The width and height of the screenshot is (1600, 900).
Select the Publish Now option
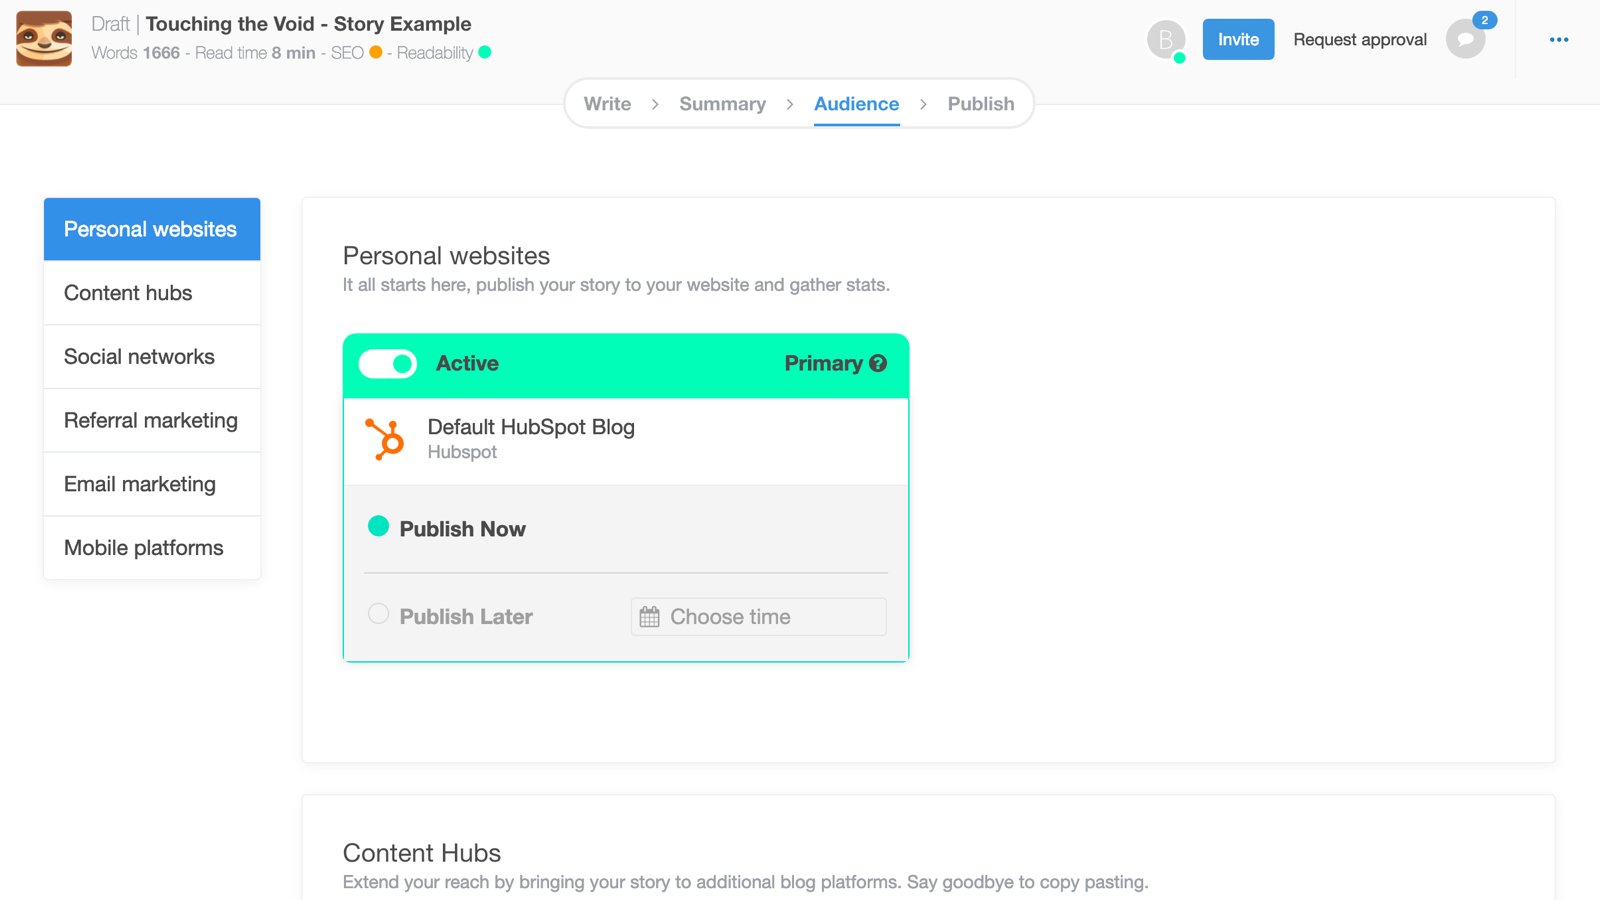point(378,525)
